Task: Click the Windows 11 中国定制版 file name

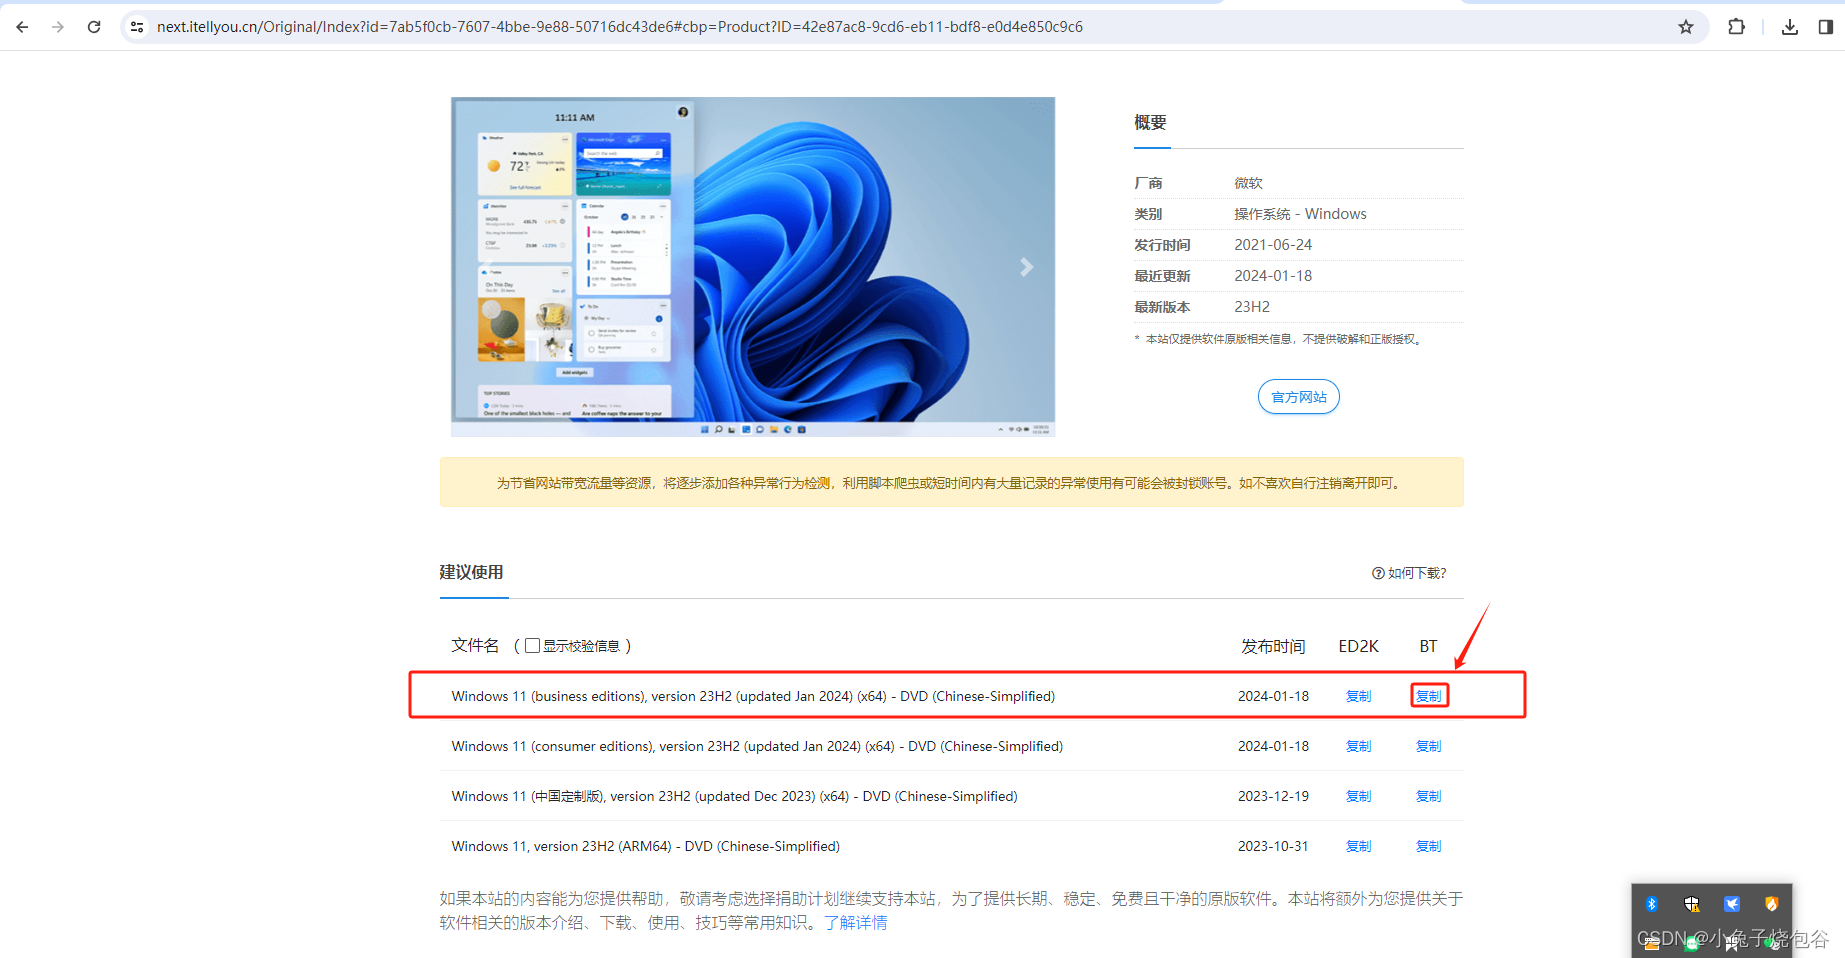Action: [734, 796]
